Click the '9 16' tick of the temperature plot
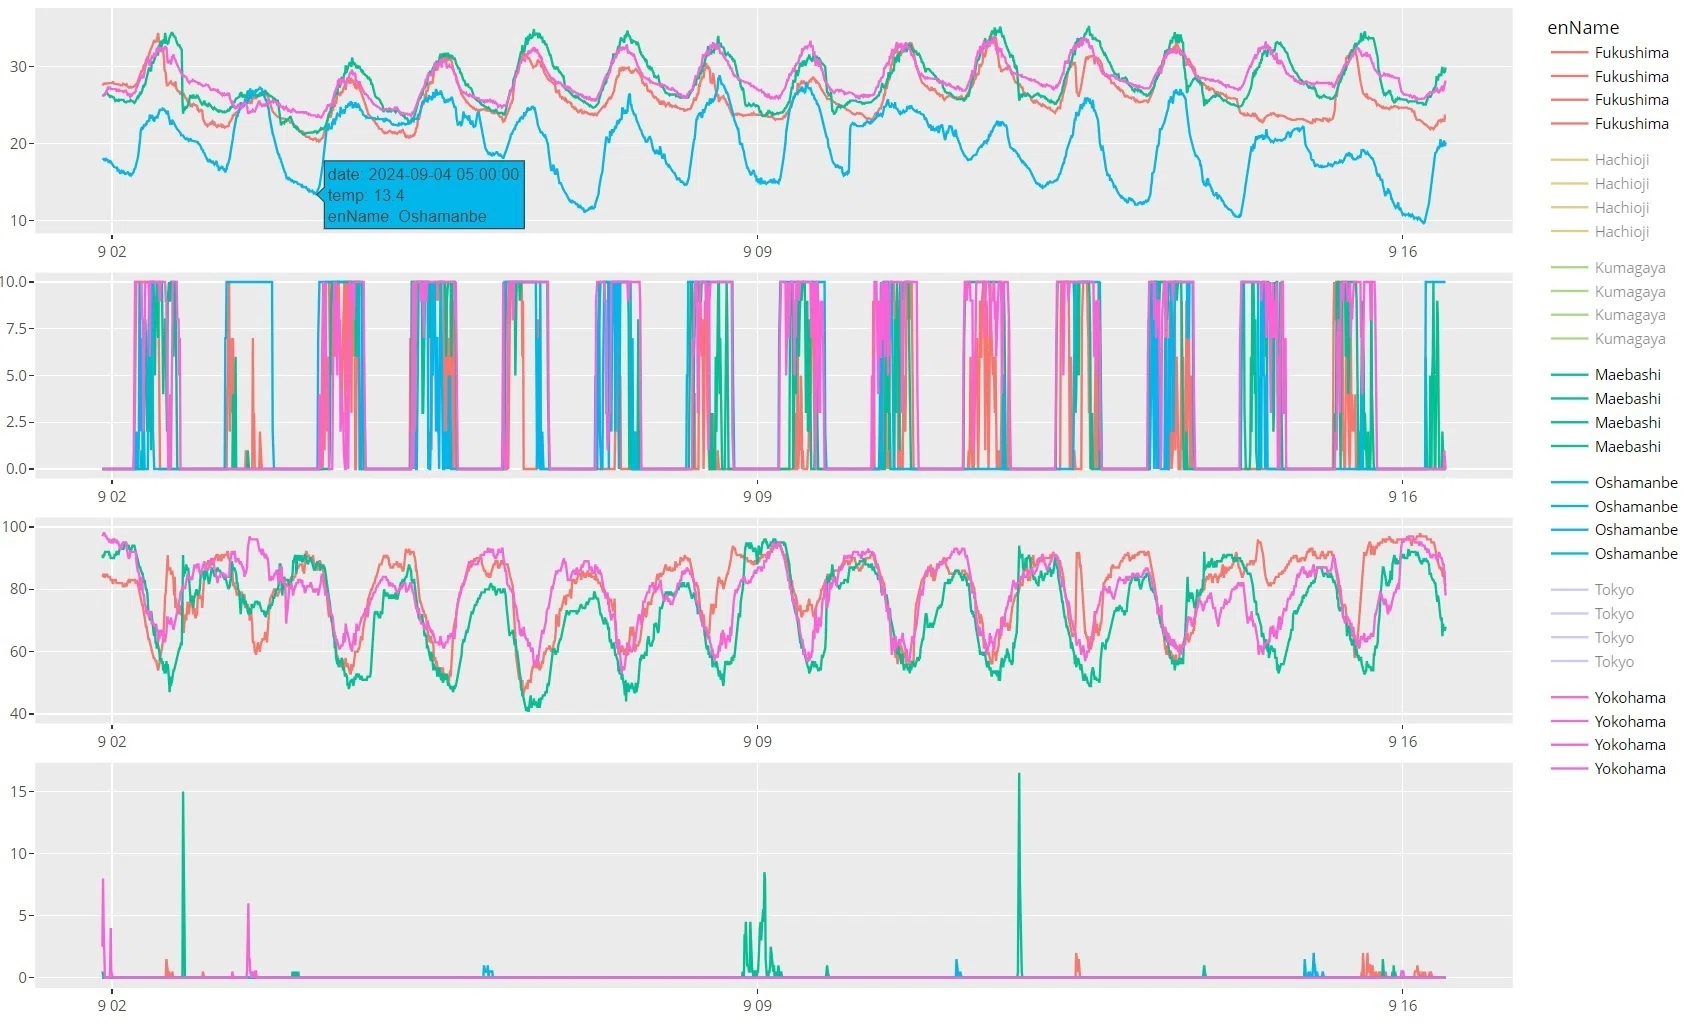The width and height of the screenshot is (1687, 1029). pos(1402,251)
